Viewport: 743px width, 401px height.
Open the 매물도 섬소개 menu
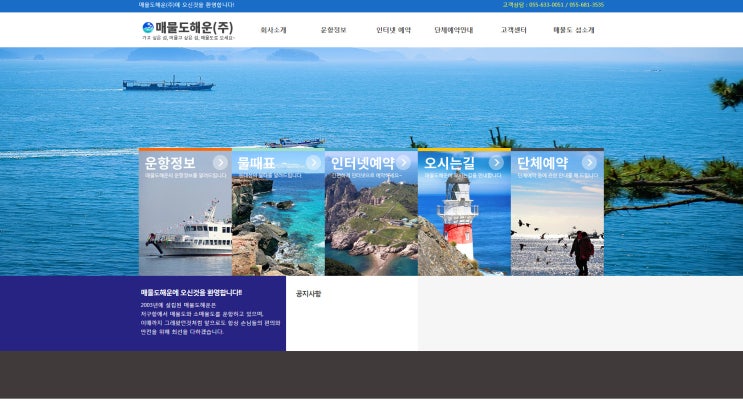click(x=574, y=30)
